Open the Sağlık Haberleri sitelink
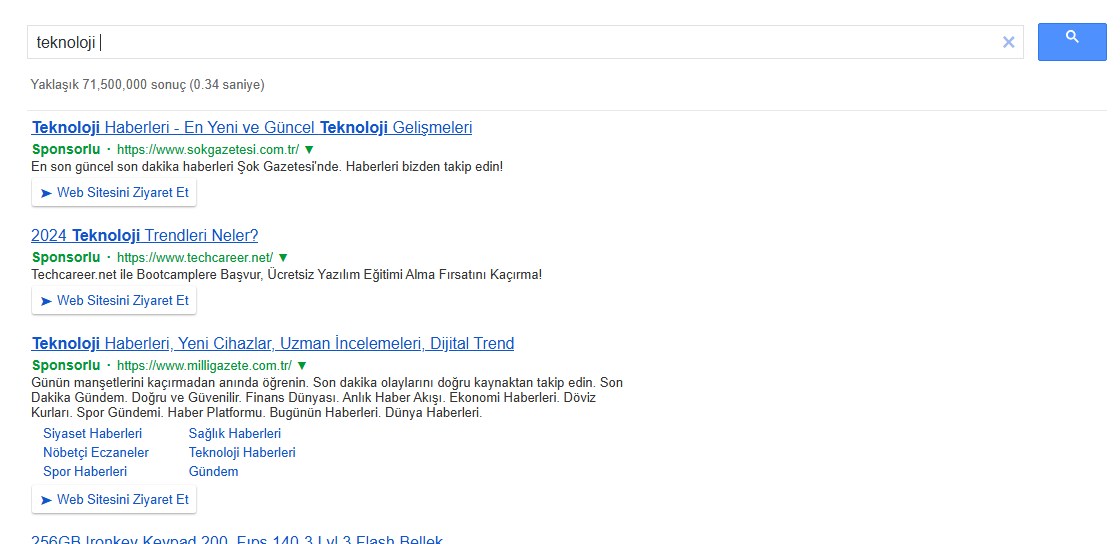1120x544 pixels. 234,434
